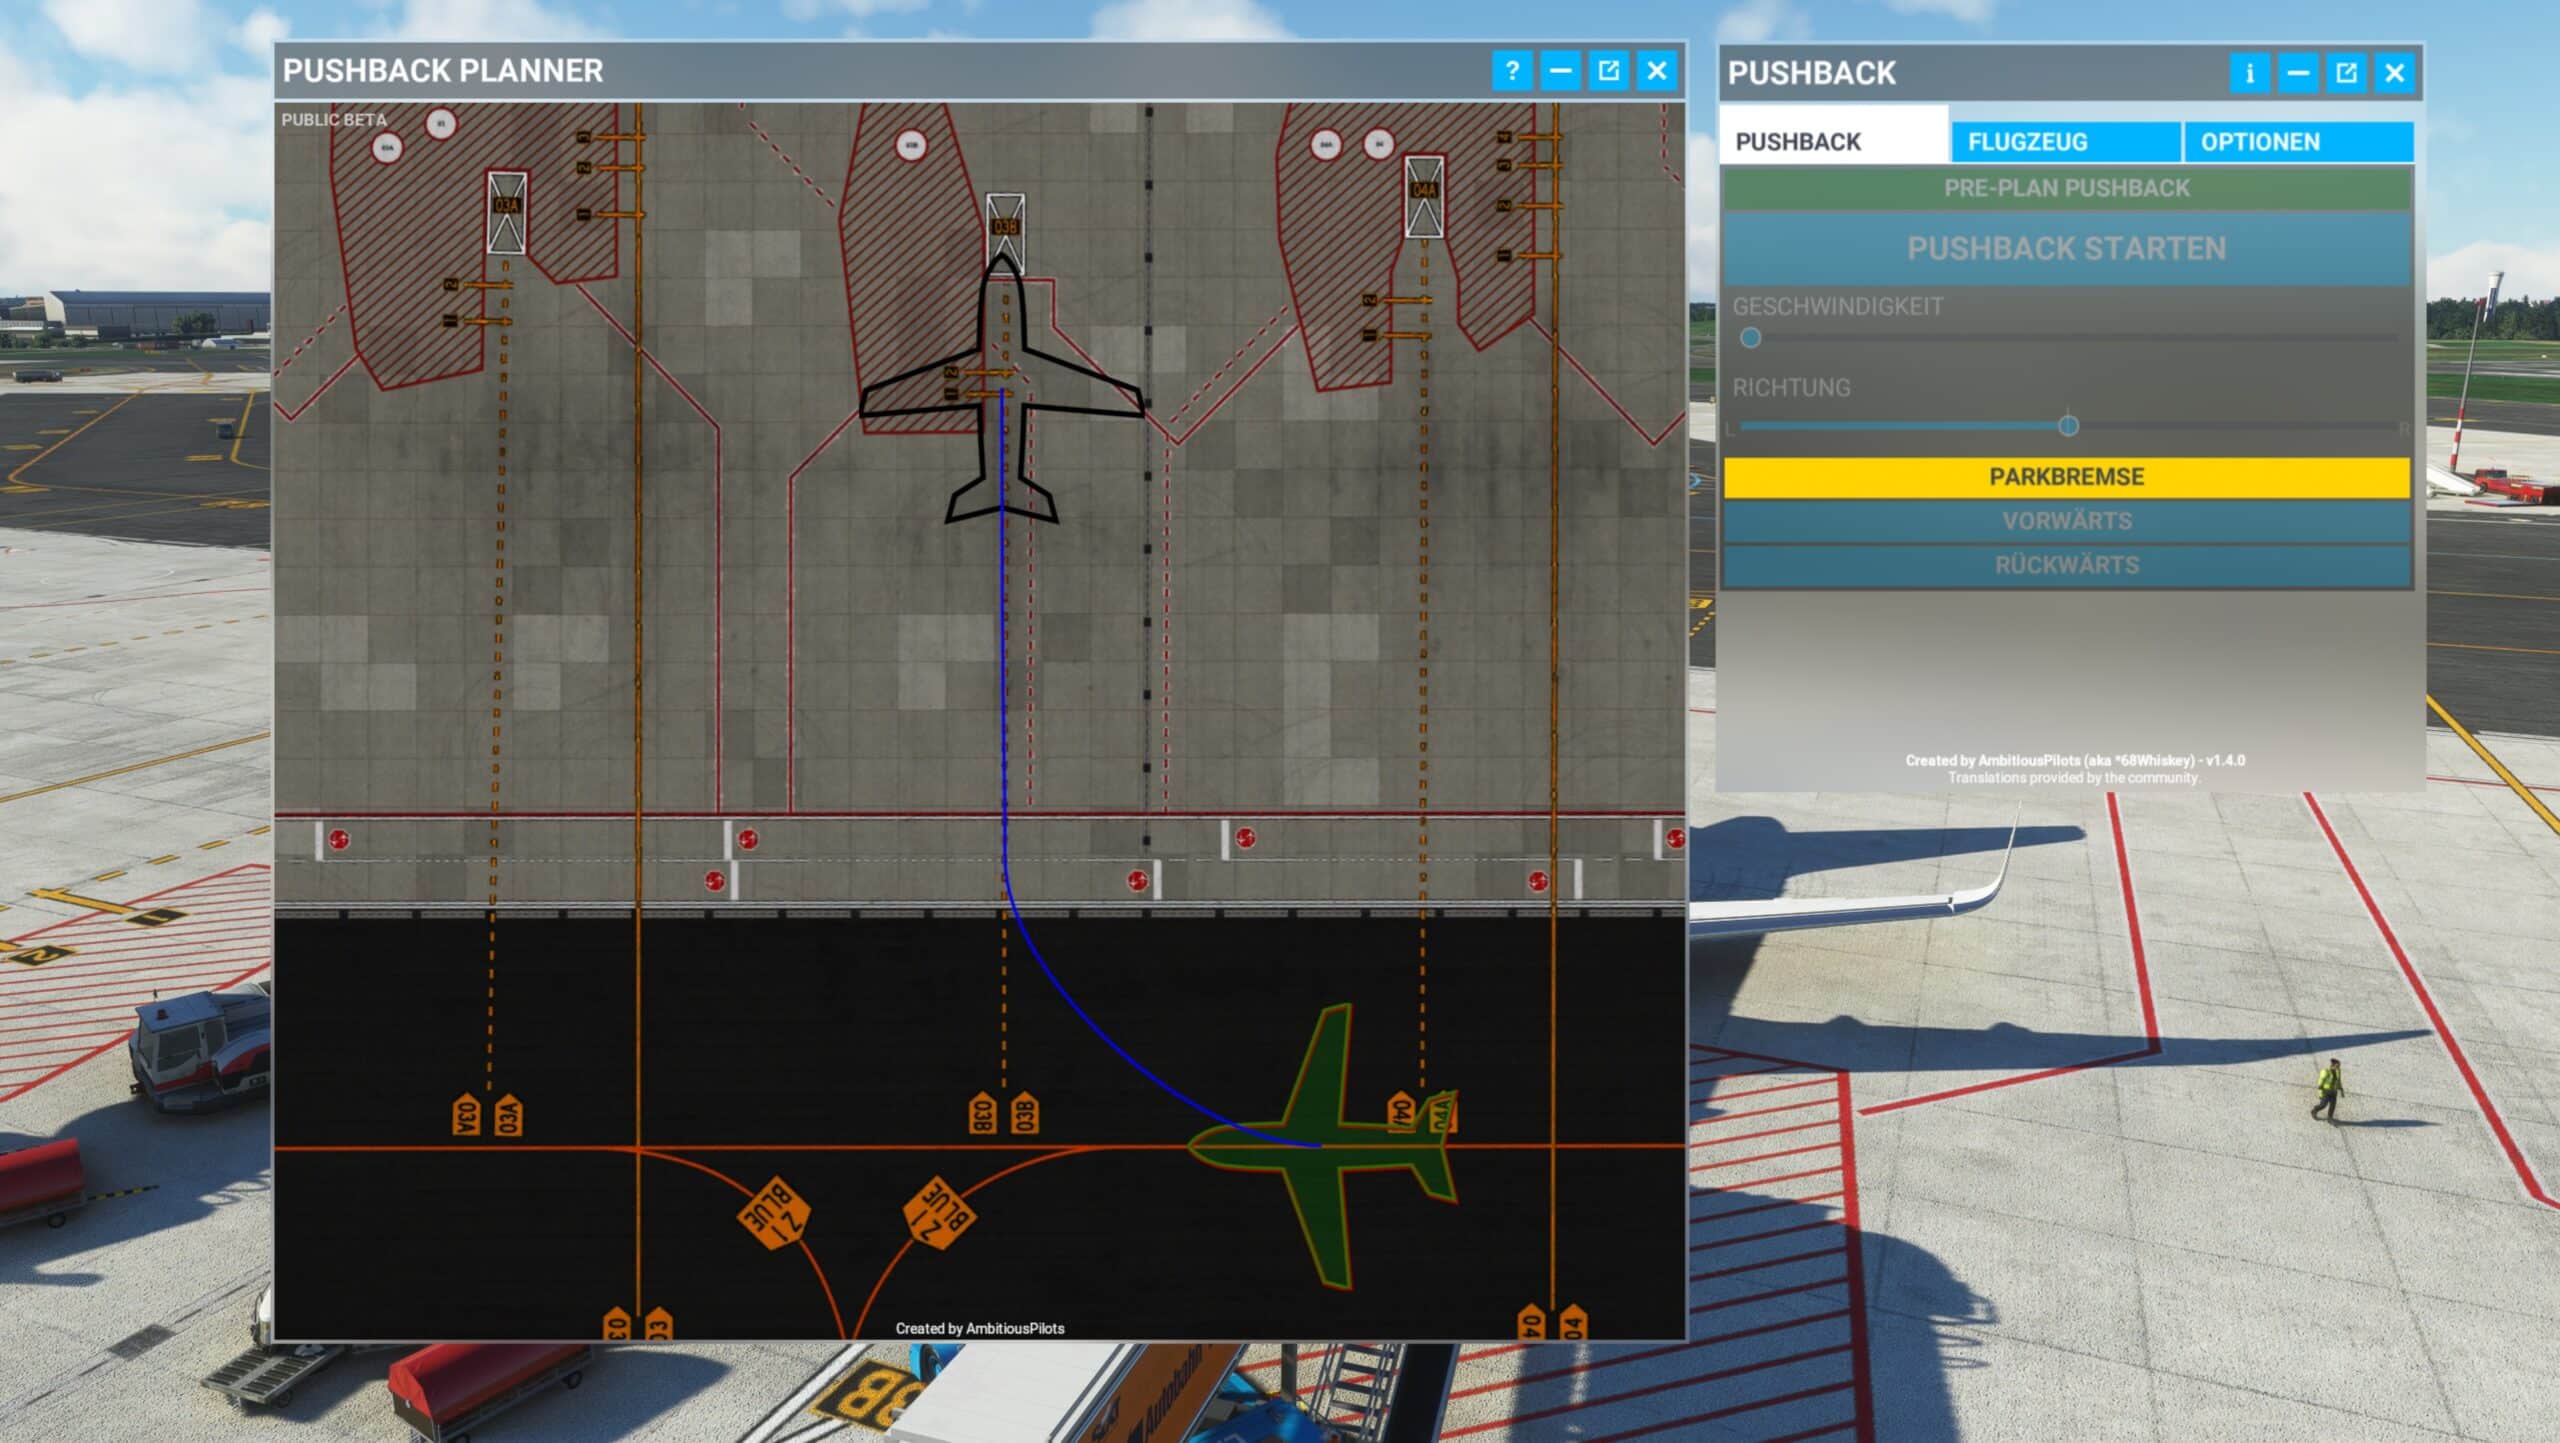Select VORWÄRTS direction button
Screen dimensions: 2560x1443
pos(2066,521)
